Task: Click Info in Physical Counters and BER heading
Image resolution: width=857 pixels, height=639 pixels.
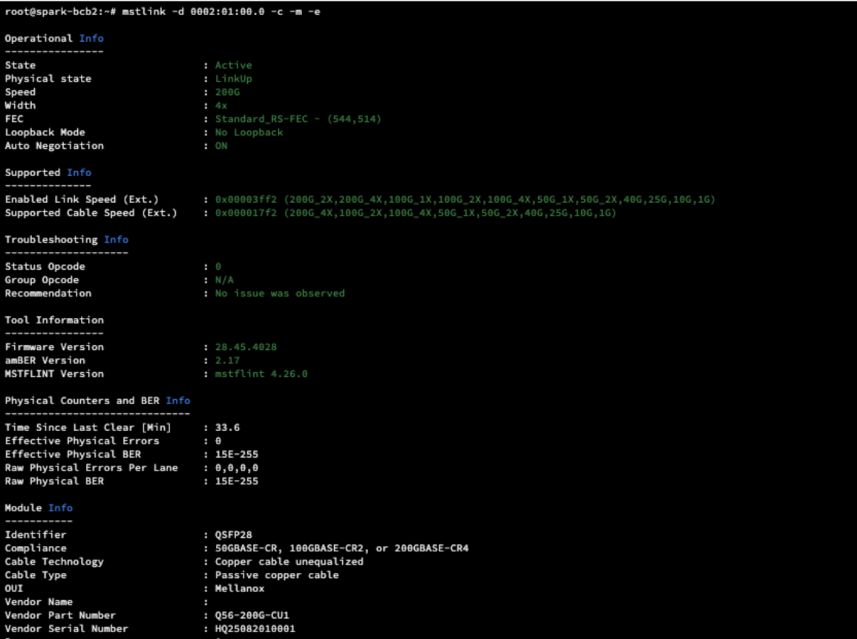Action: point(178,400)
